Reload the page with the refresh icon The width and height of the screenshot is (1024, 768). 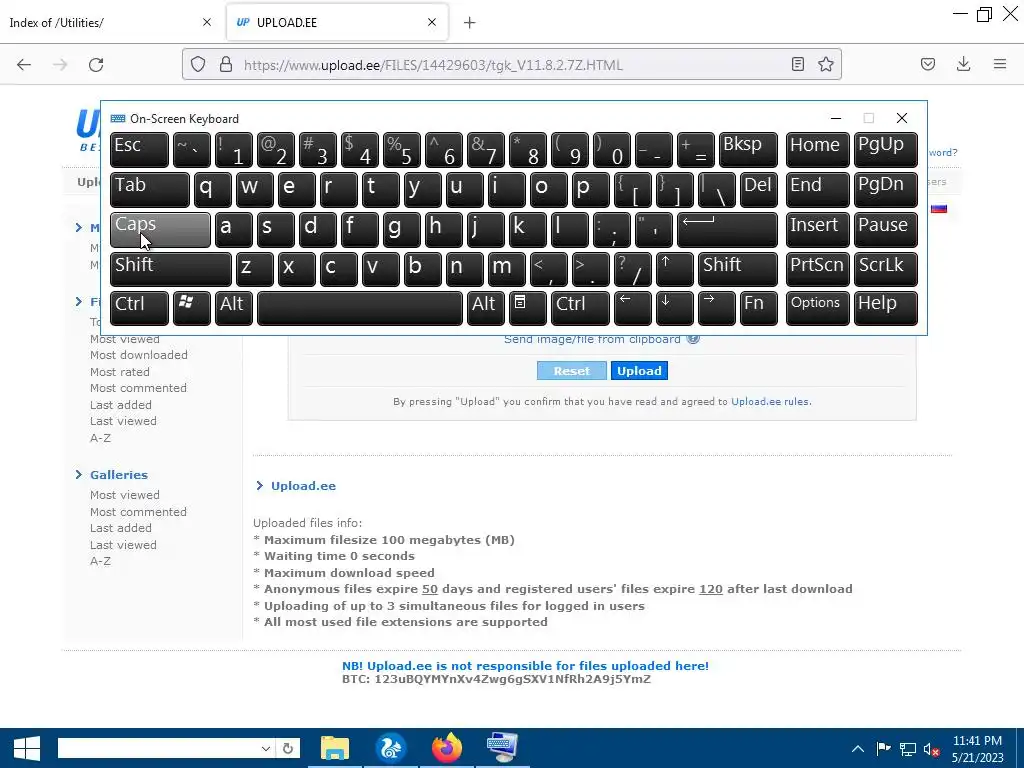pos(96,64)
